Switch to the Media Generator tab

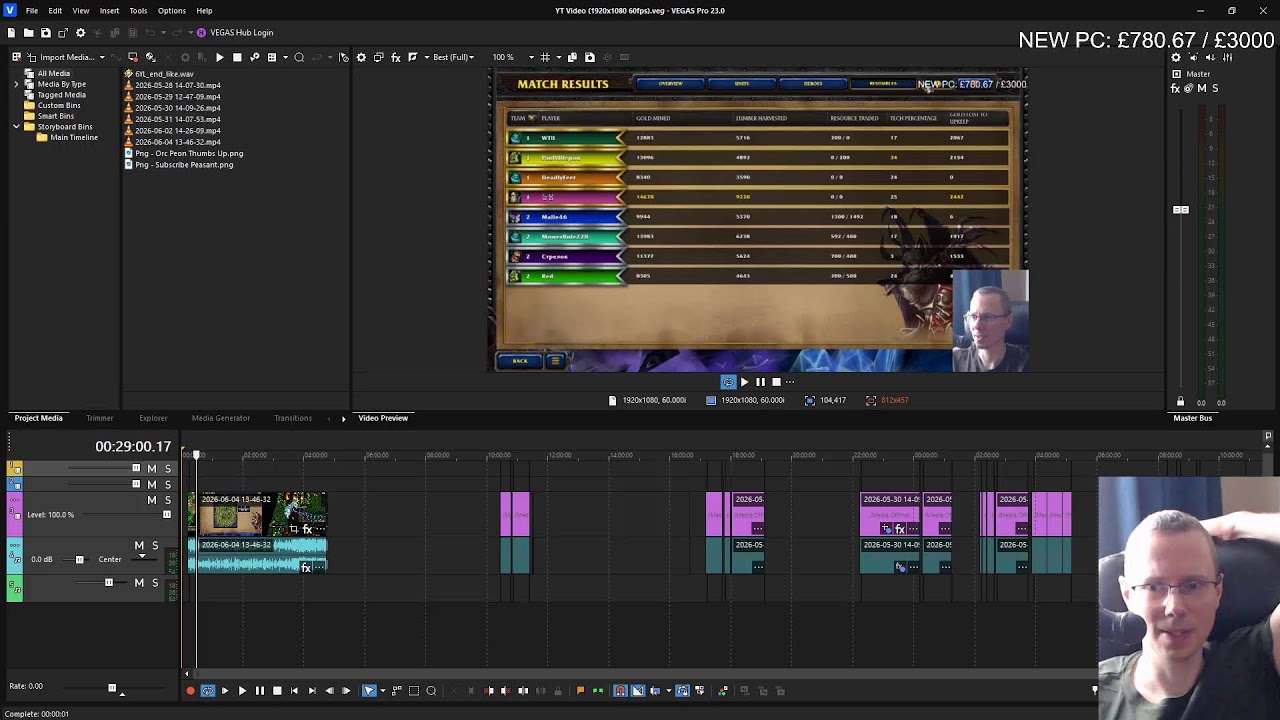pyautogui.click(x=220, y=418)
